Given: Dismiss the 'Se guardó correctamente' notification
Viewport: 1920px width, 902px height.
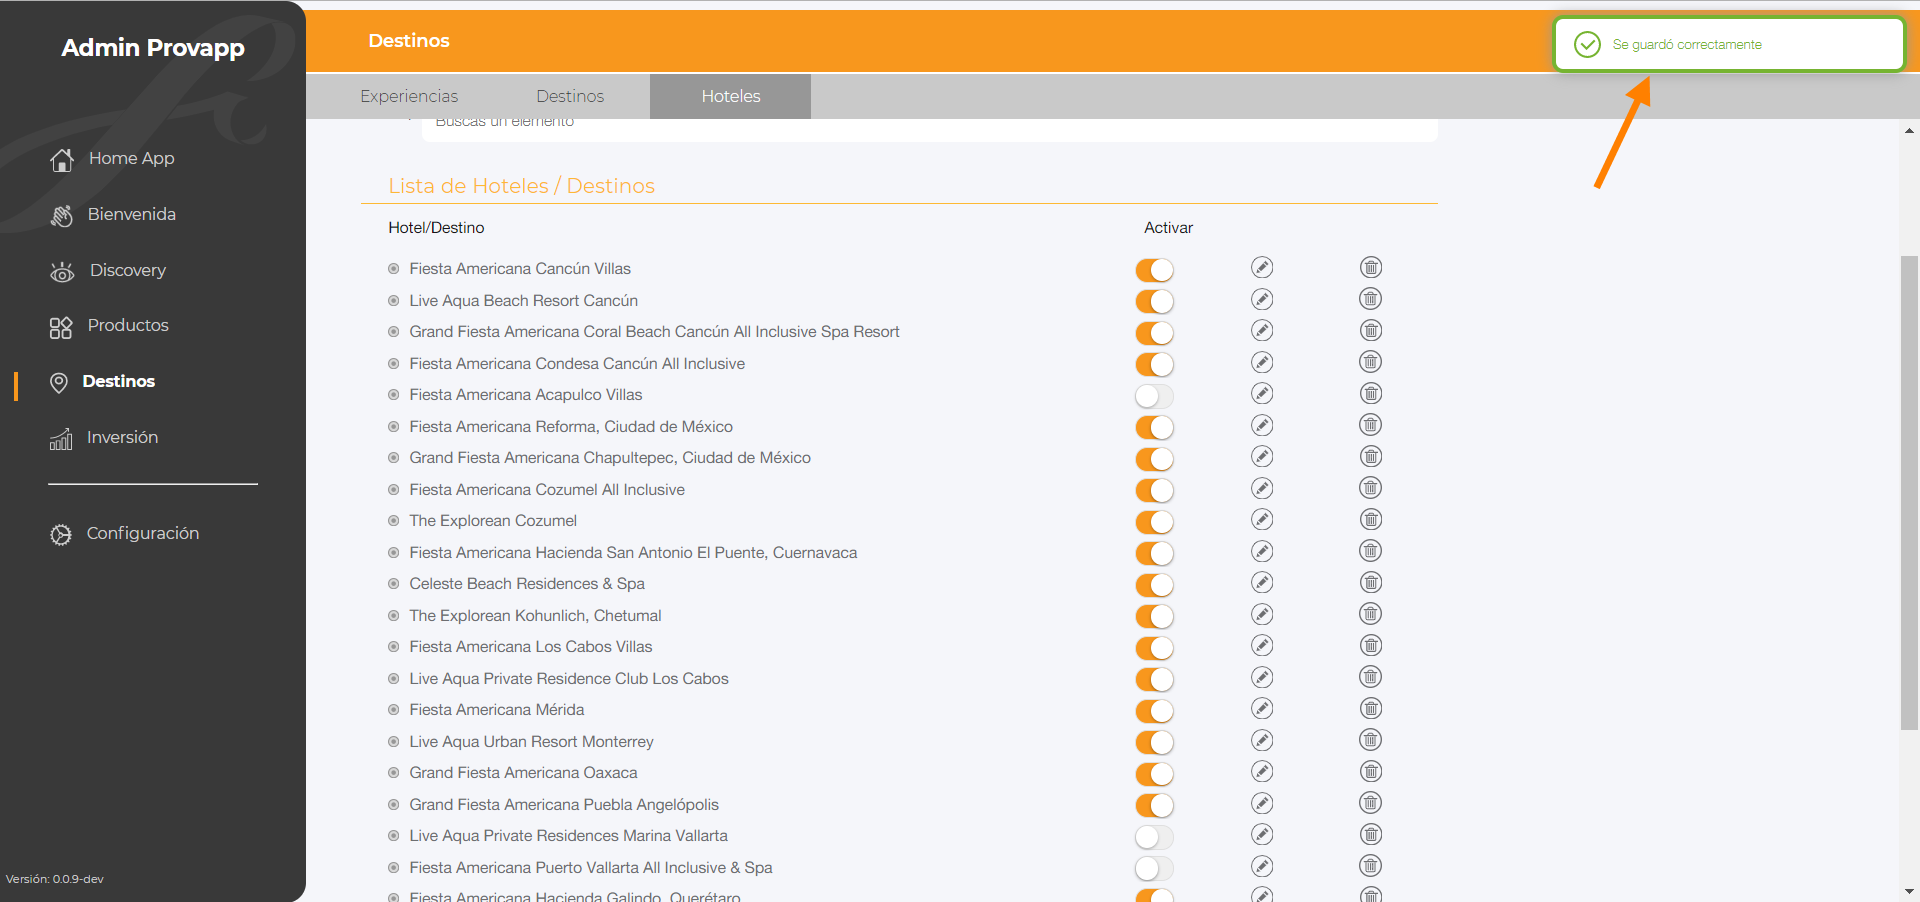Looking at the screenshot, I should click(1729, 44).
